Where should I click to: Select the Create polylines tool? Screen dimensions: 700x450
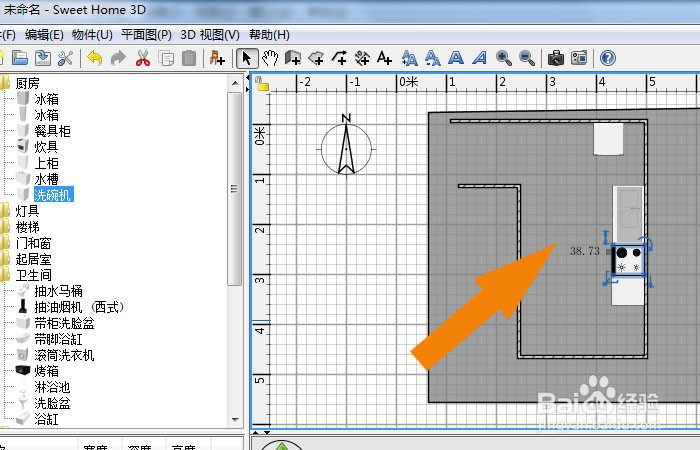[x=339, y=58]
